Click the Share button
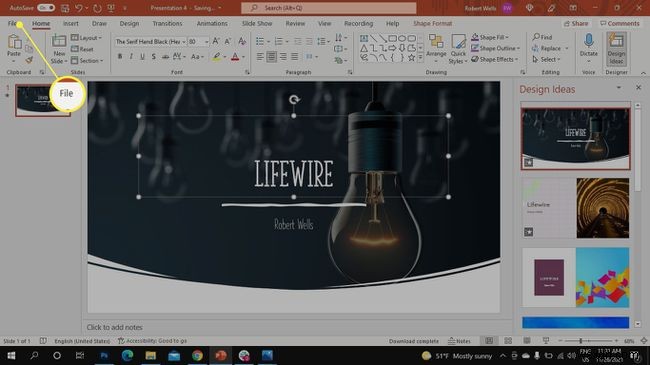 [576, 24]
